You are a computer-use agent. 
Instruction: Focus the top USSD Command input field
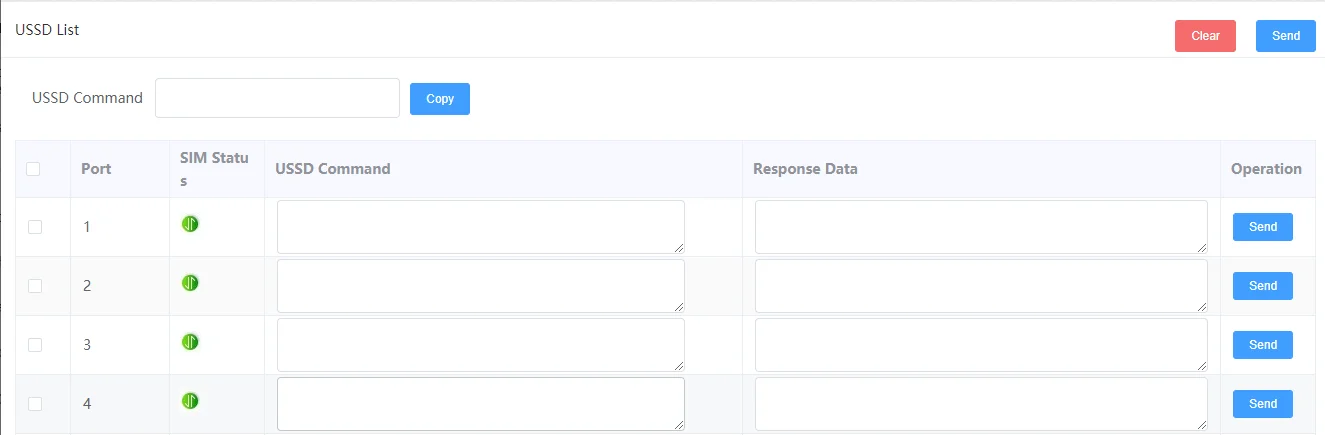[x=277, y=98]
